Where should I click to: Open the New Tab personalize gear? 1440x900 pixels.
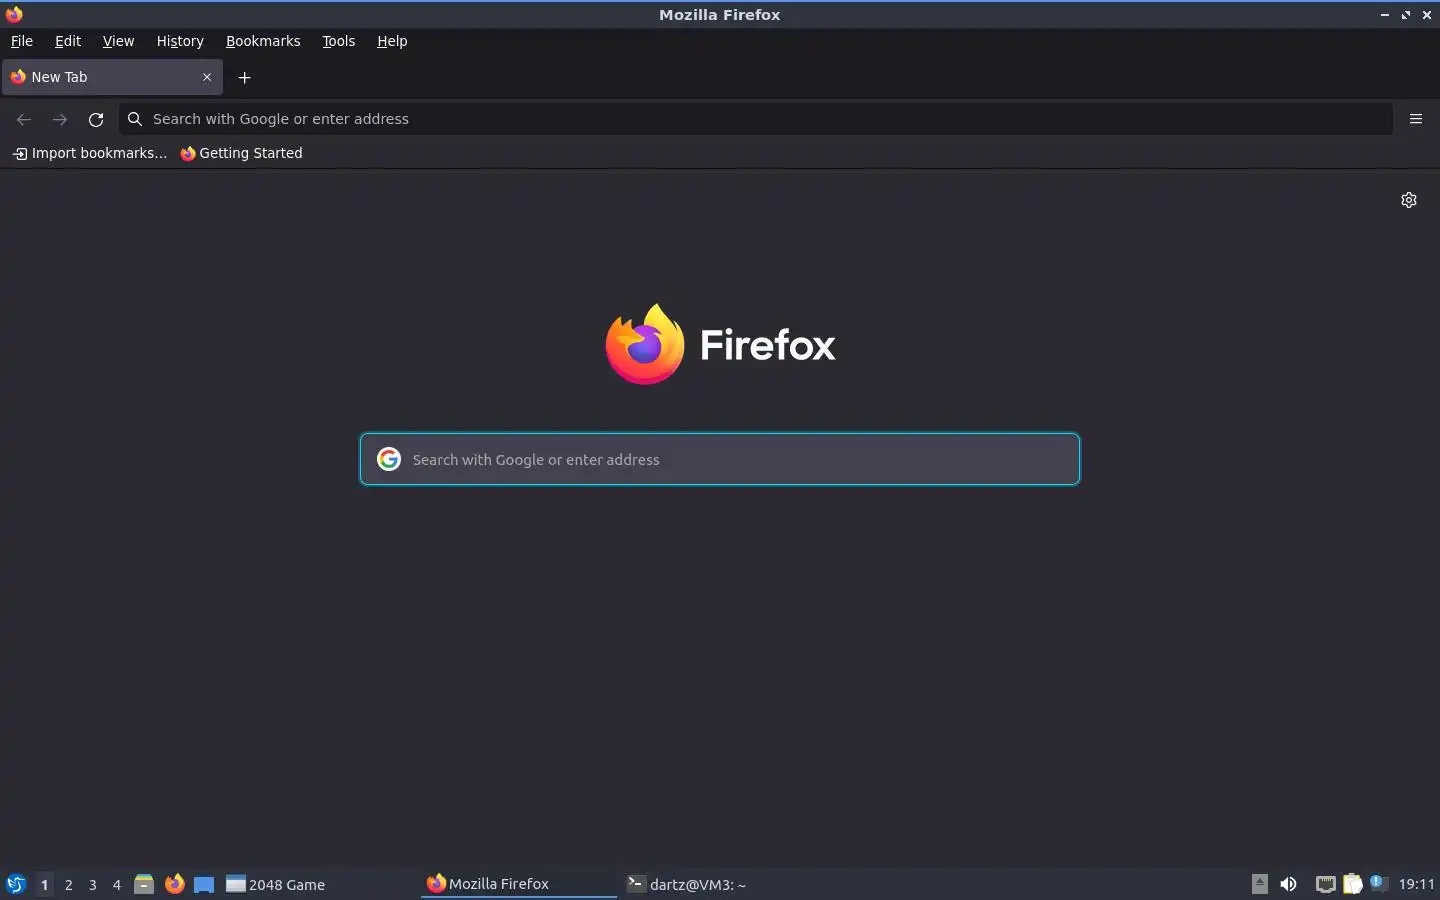tap(1409, 200)
